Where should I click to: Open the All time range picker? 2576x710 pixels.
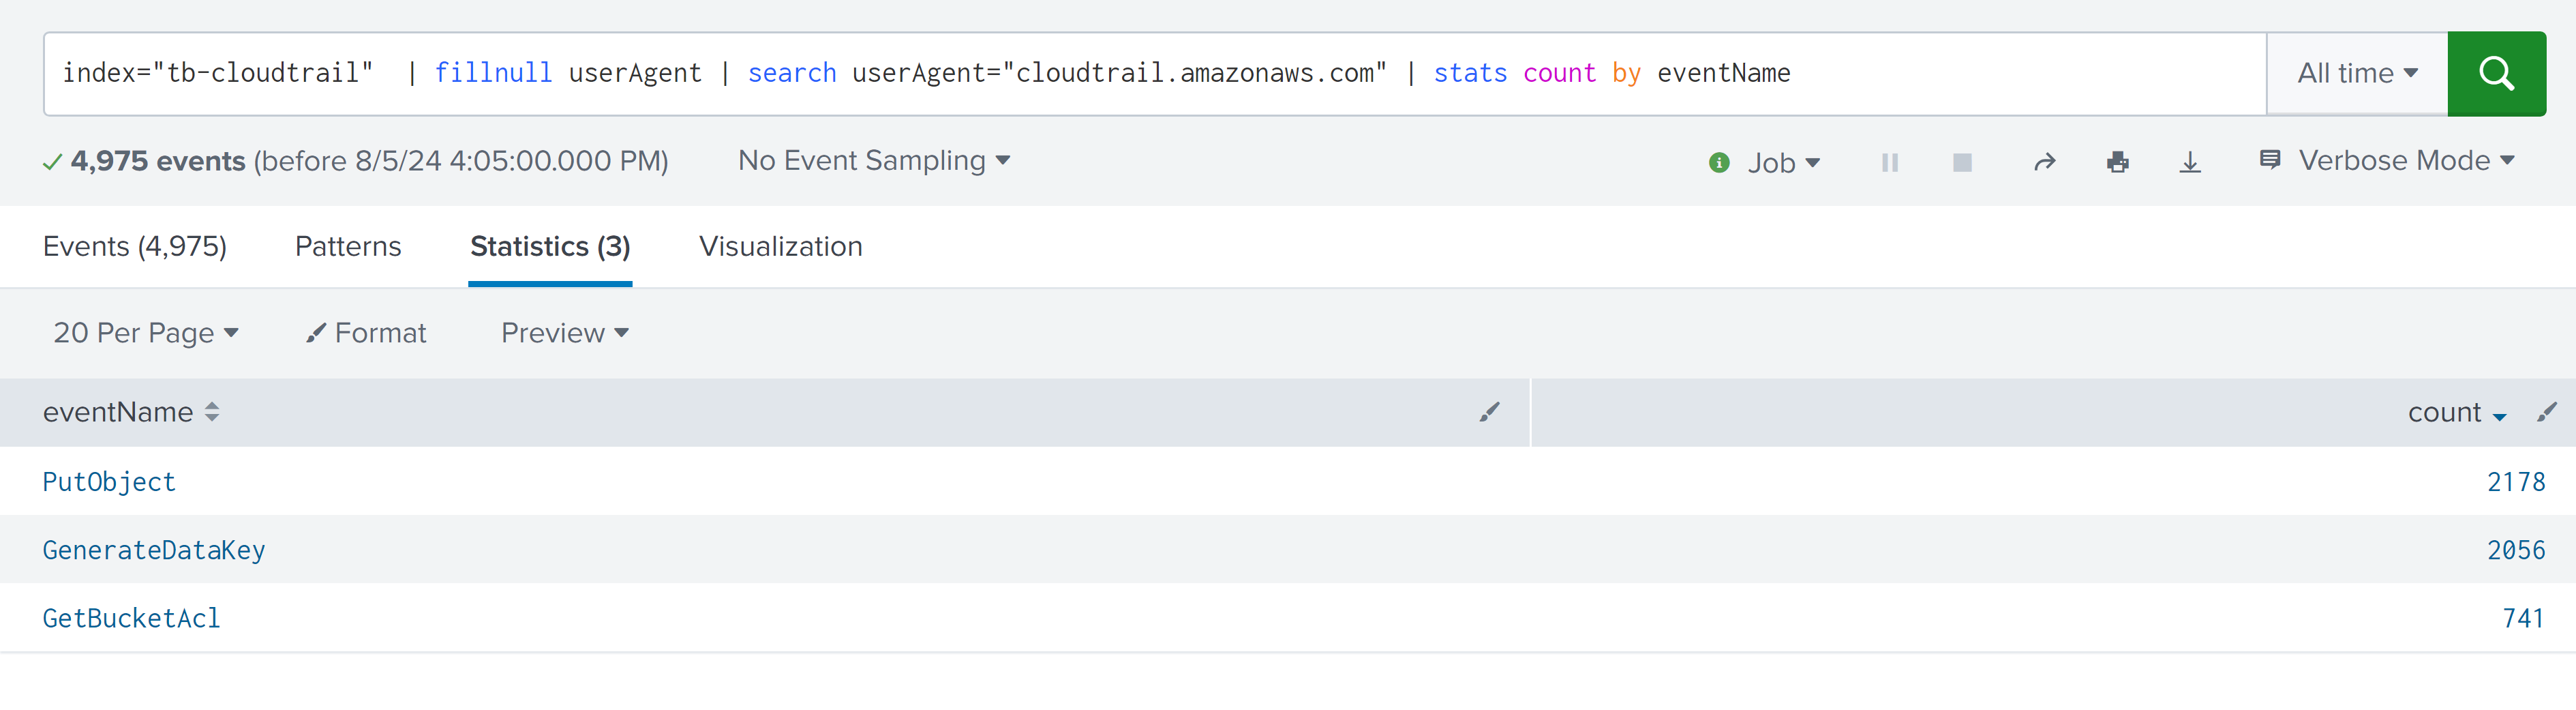2356,73
